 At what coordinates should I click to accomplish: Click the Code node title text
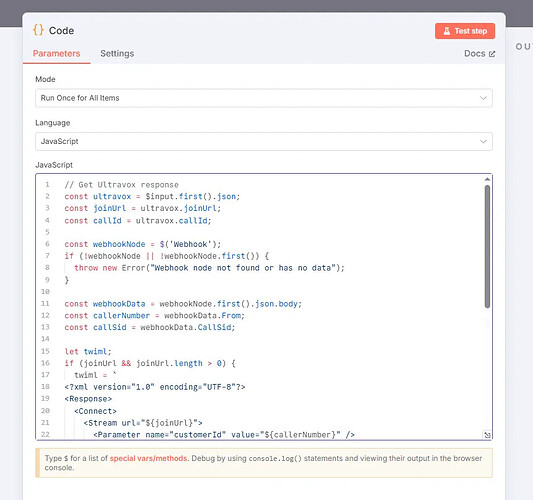62,31
